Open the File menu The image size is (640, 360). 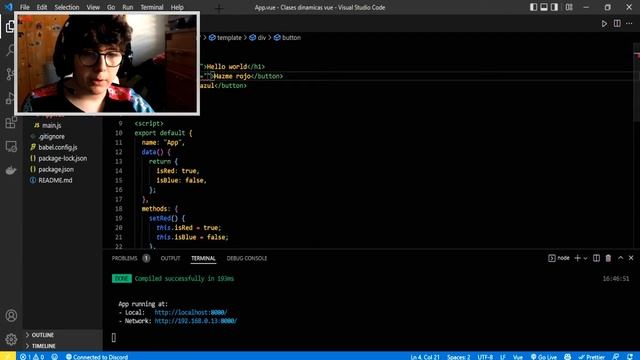coord(24,7)
